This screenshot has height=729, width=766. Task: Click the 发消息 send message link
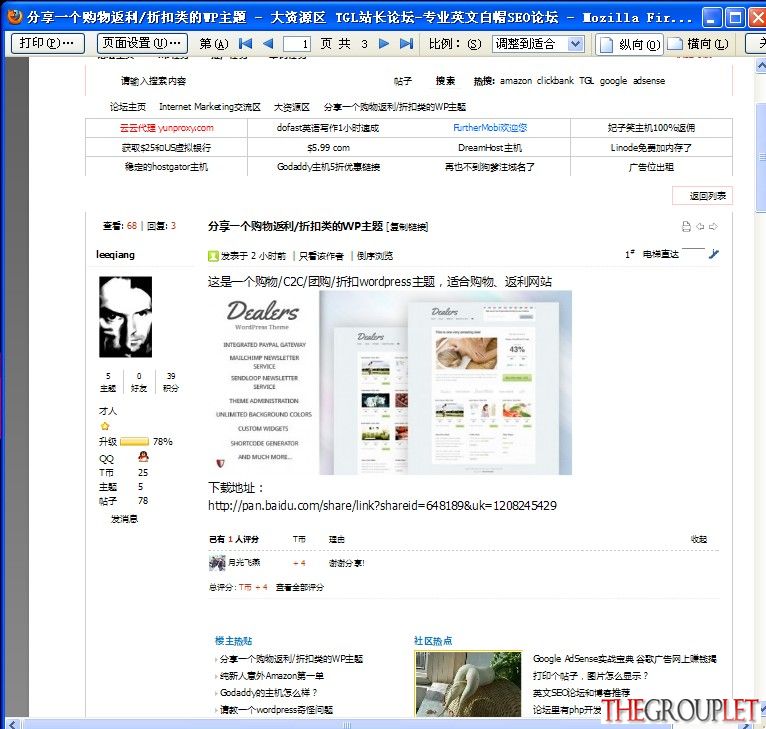[124, 519]
